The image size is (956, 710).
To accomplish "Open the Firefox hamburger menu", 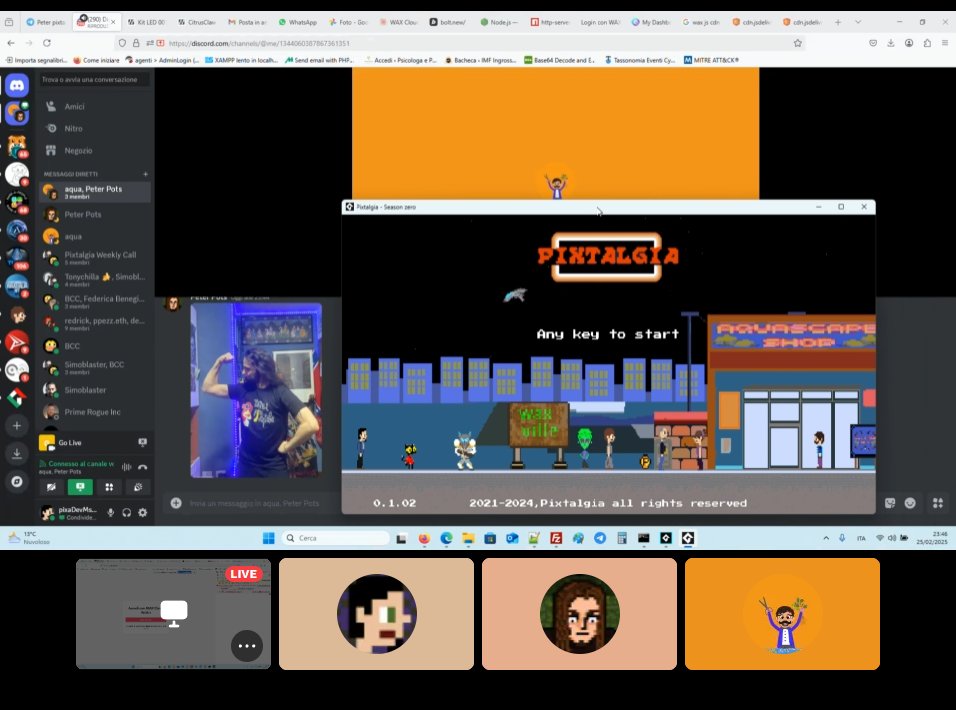I will [944, 43].
